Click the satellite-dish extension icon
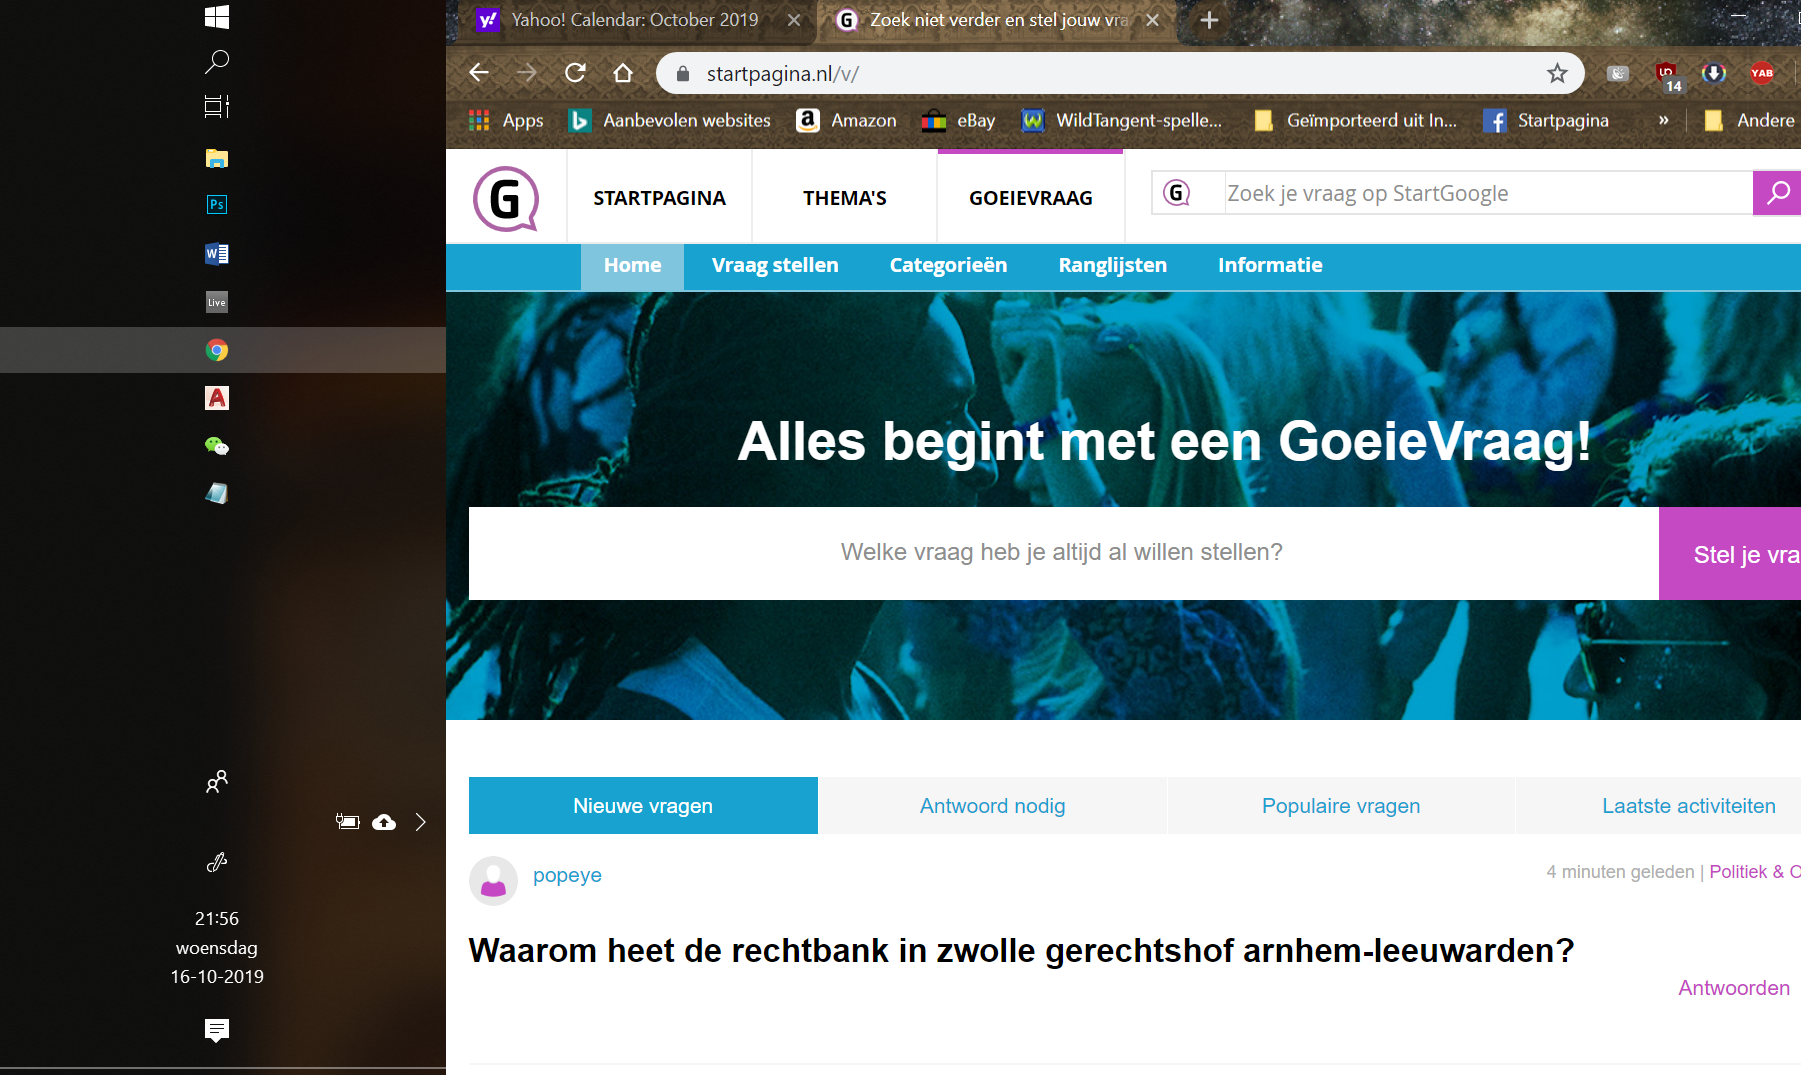Viewport: 1801px width, 1075px height. click(1620, 72)
